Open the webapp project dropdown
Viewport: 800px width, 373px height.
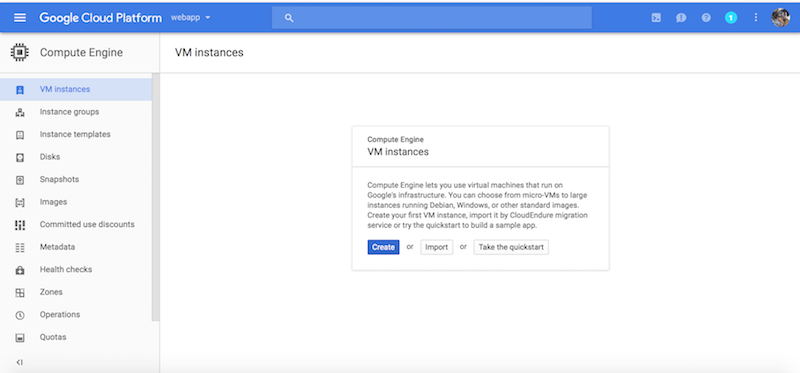click(191, 18)
